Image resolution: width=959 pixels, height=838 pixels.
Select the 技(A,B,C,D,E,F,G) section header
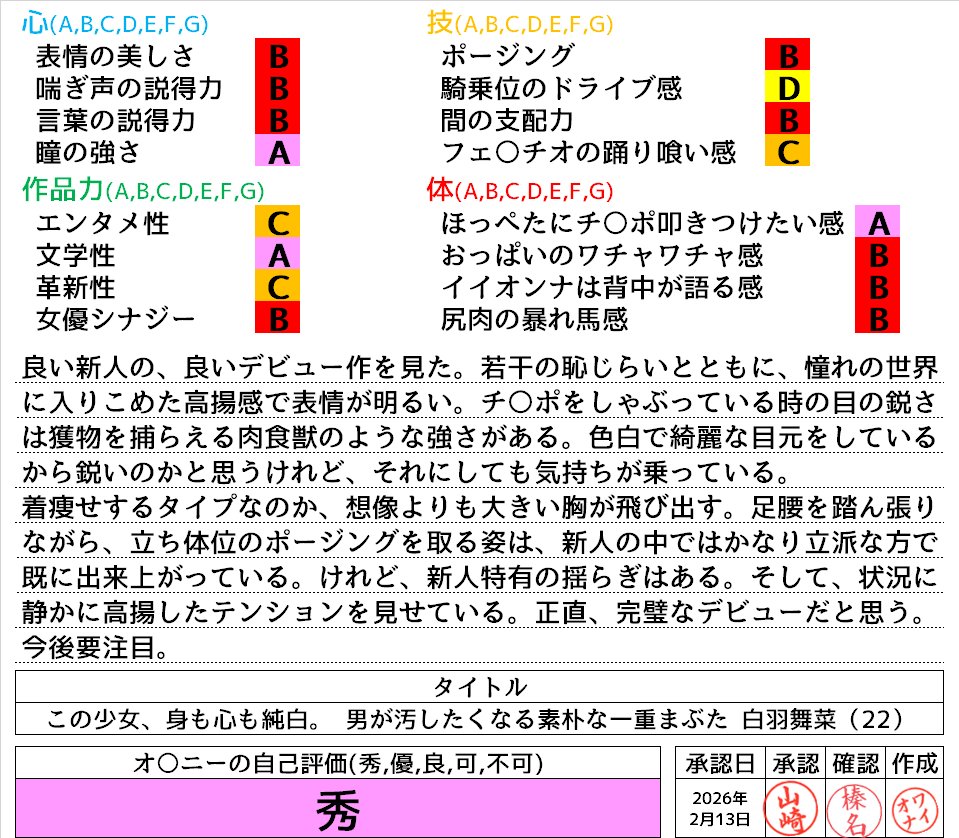(x=520, y=23)
